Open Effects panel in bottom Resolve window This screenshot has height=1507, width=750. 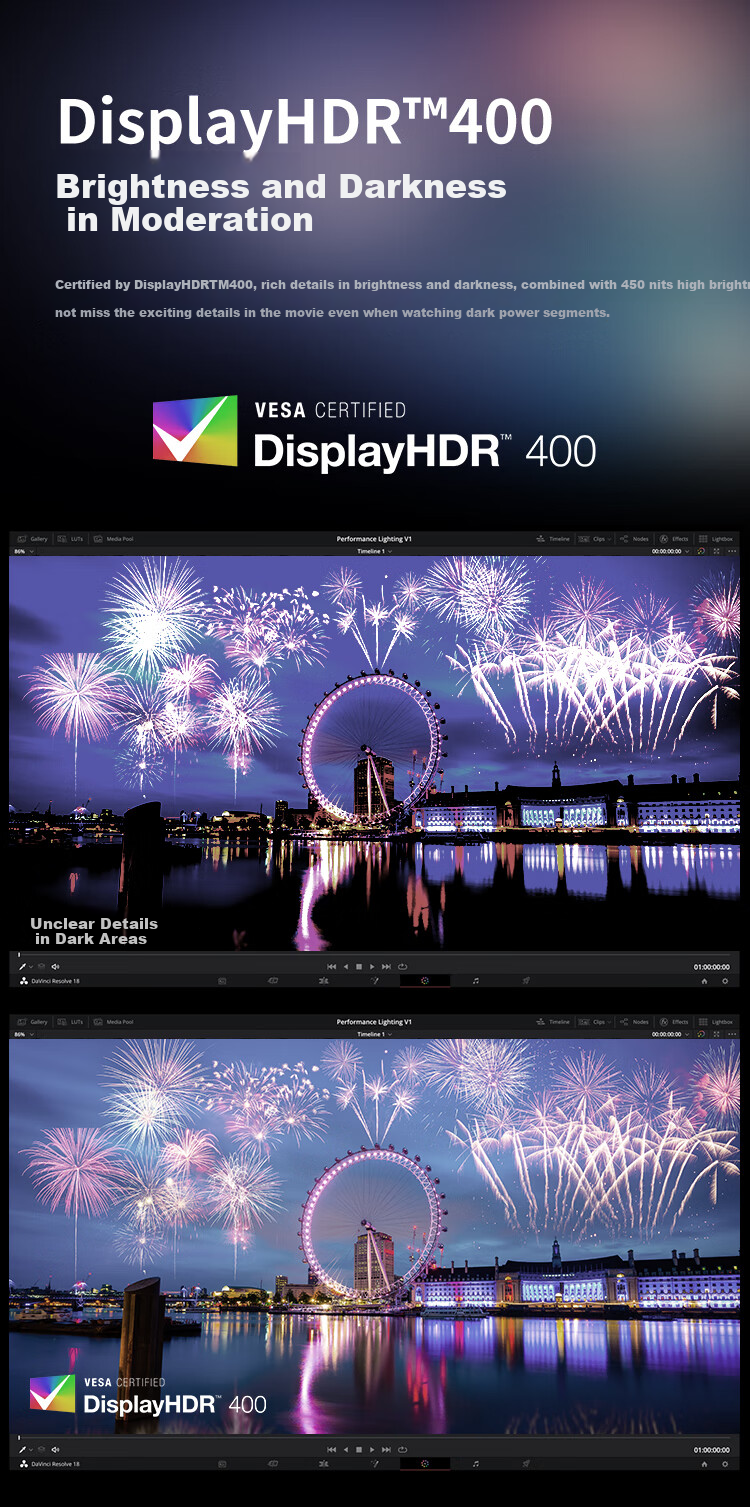674,1022
